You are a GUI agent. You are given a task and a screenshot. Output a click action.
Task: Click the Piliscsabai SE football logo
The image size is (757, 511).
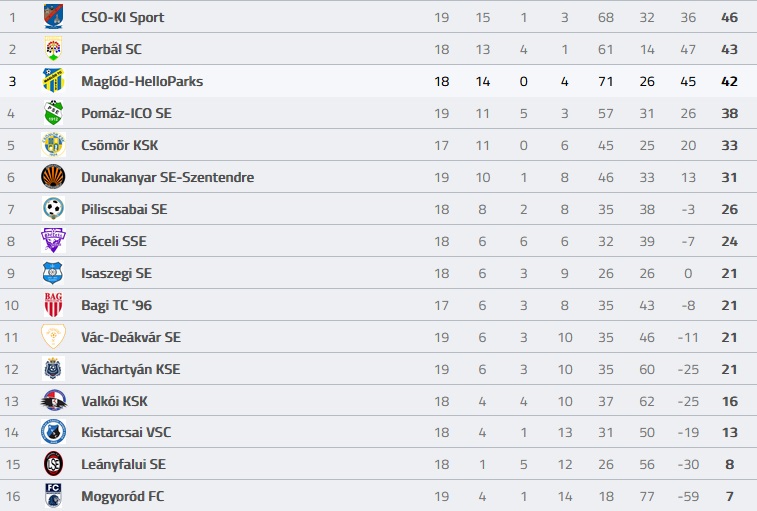click(x=53, y=209)
